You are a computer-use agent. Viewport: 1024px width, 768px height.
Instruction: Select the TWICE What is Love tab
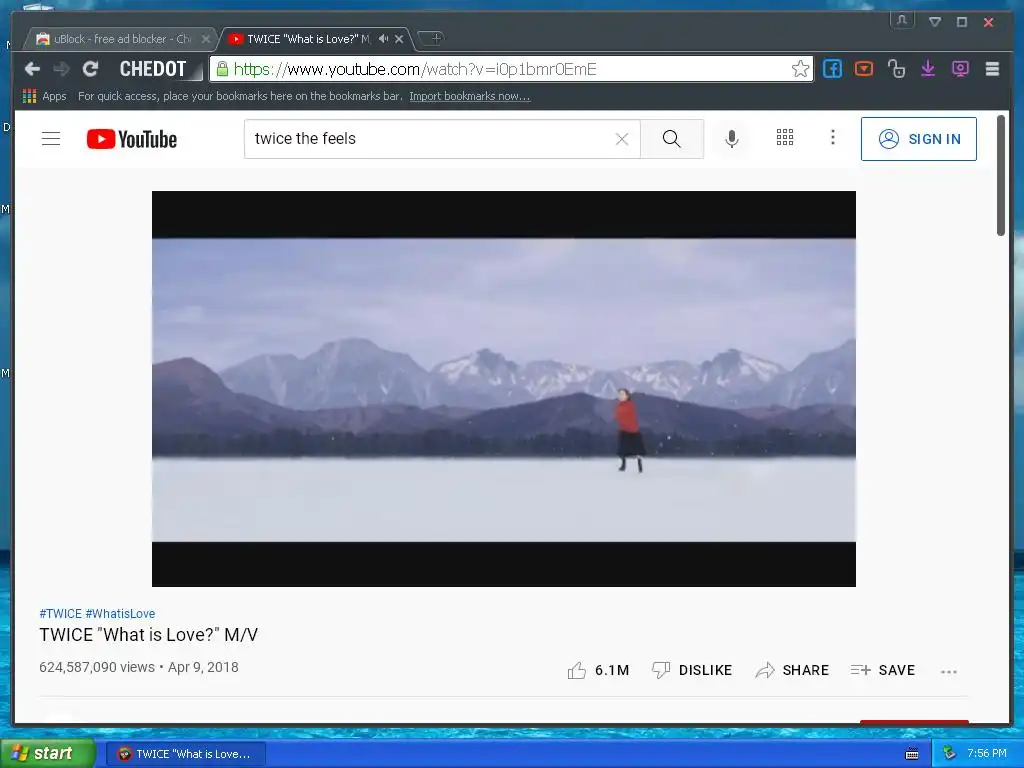tap(307, 39)
